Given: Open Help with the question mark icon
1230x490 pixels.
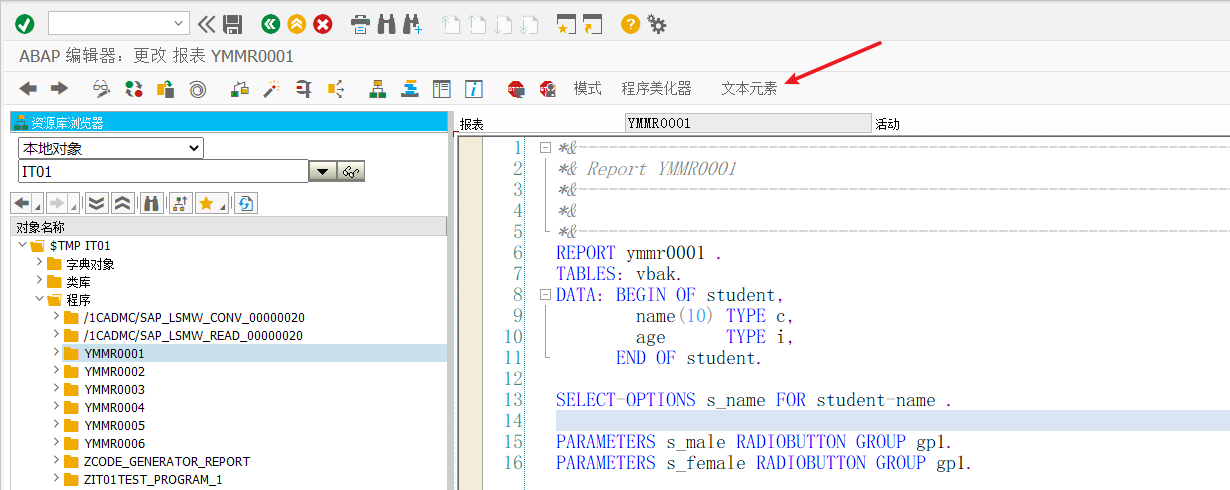Looking at the screenshot, I should tap(630, 23).
